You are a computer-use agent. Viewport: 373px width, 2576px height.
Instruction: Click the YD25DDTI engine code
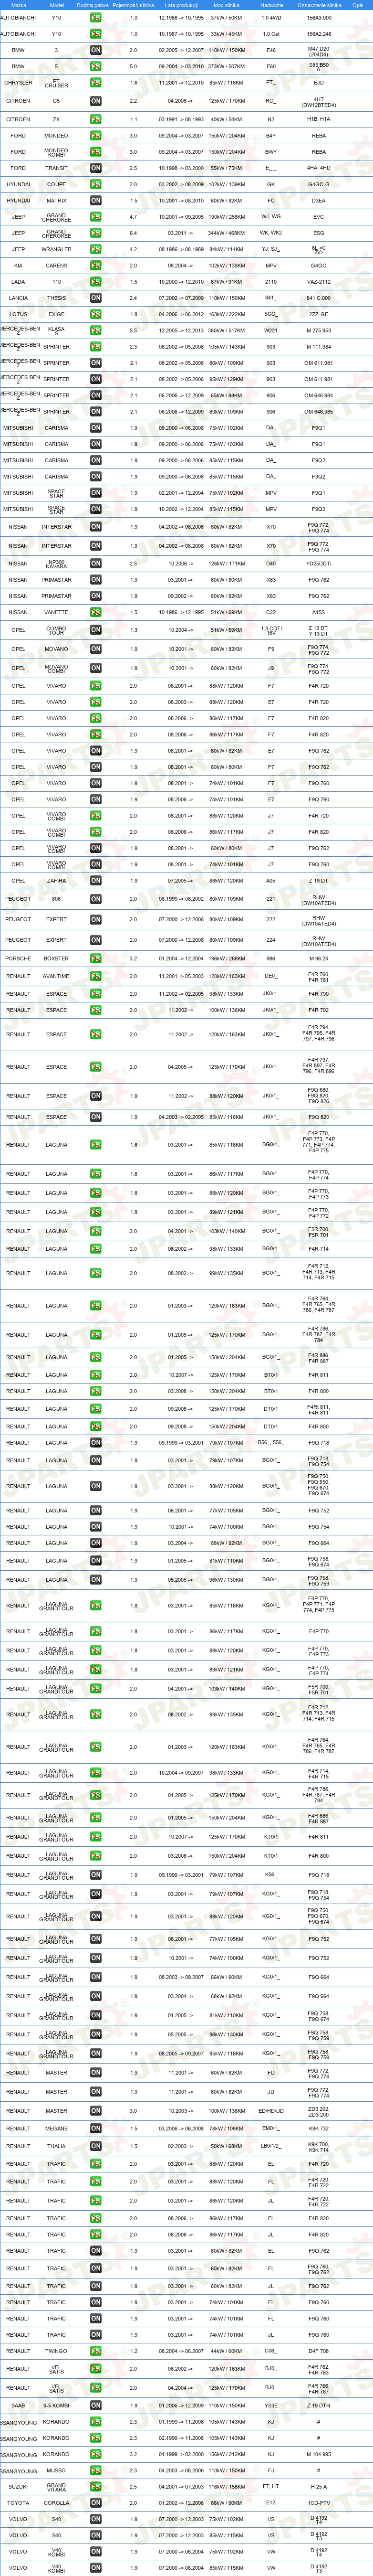click(x=319, y=563)
